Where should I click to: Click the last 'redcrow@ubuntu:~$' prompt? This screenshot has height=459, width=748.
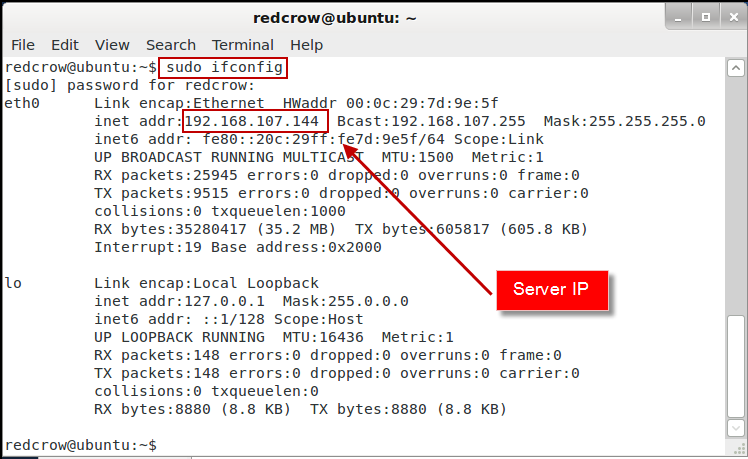(81, 445)
